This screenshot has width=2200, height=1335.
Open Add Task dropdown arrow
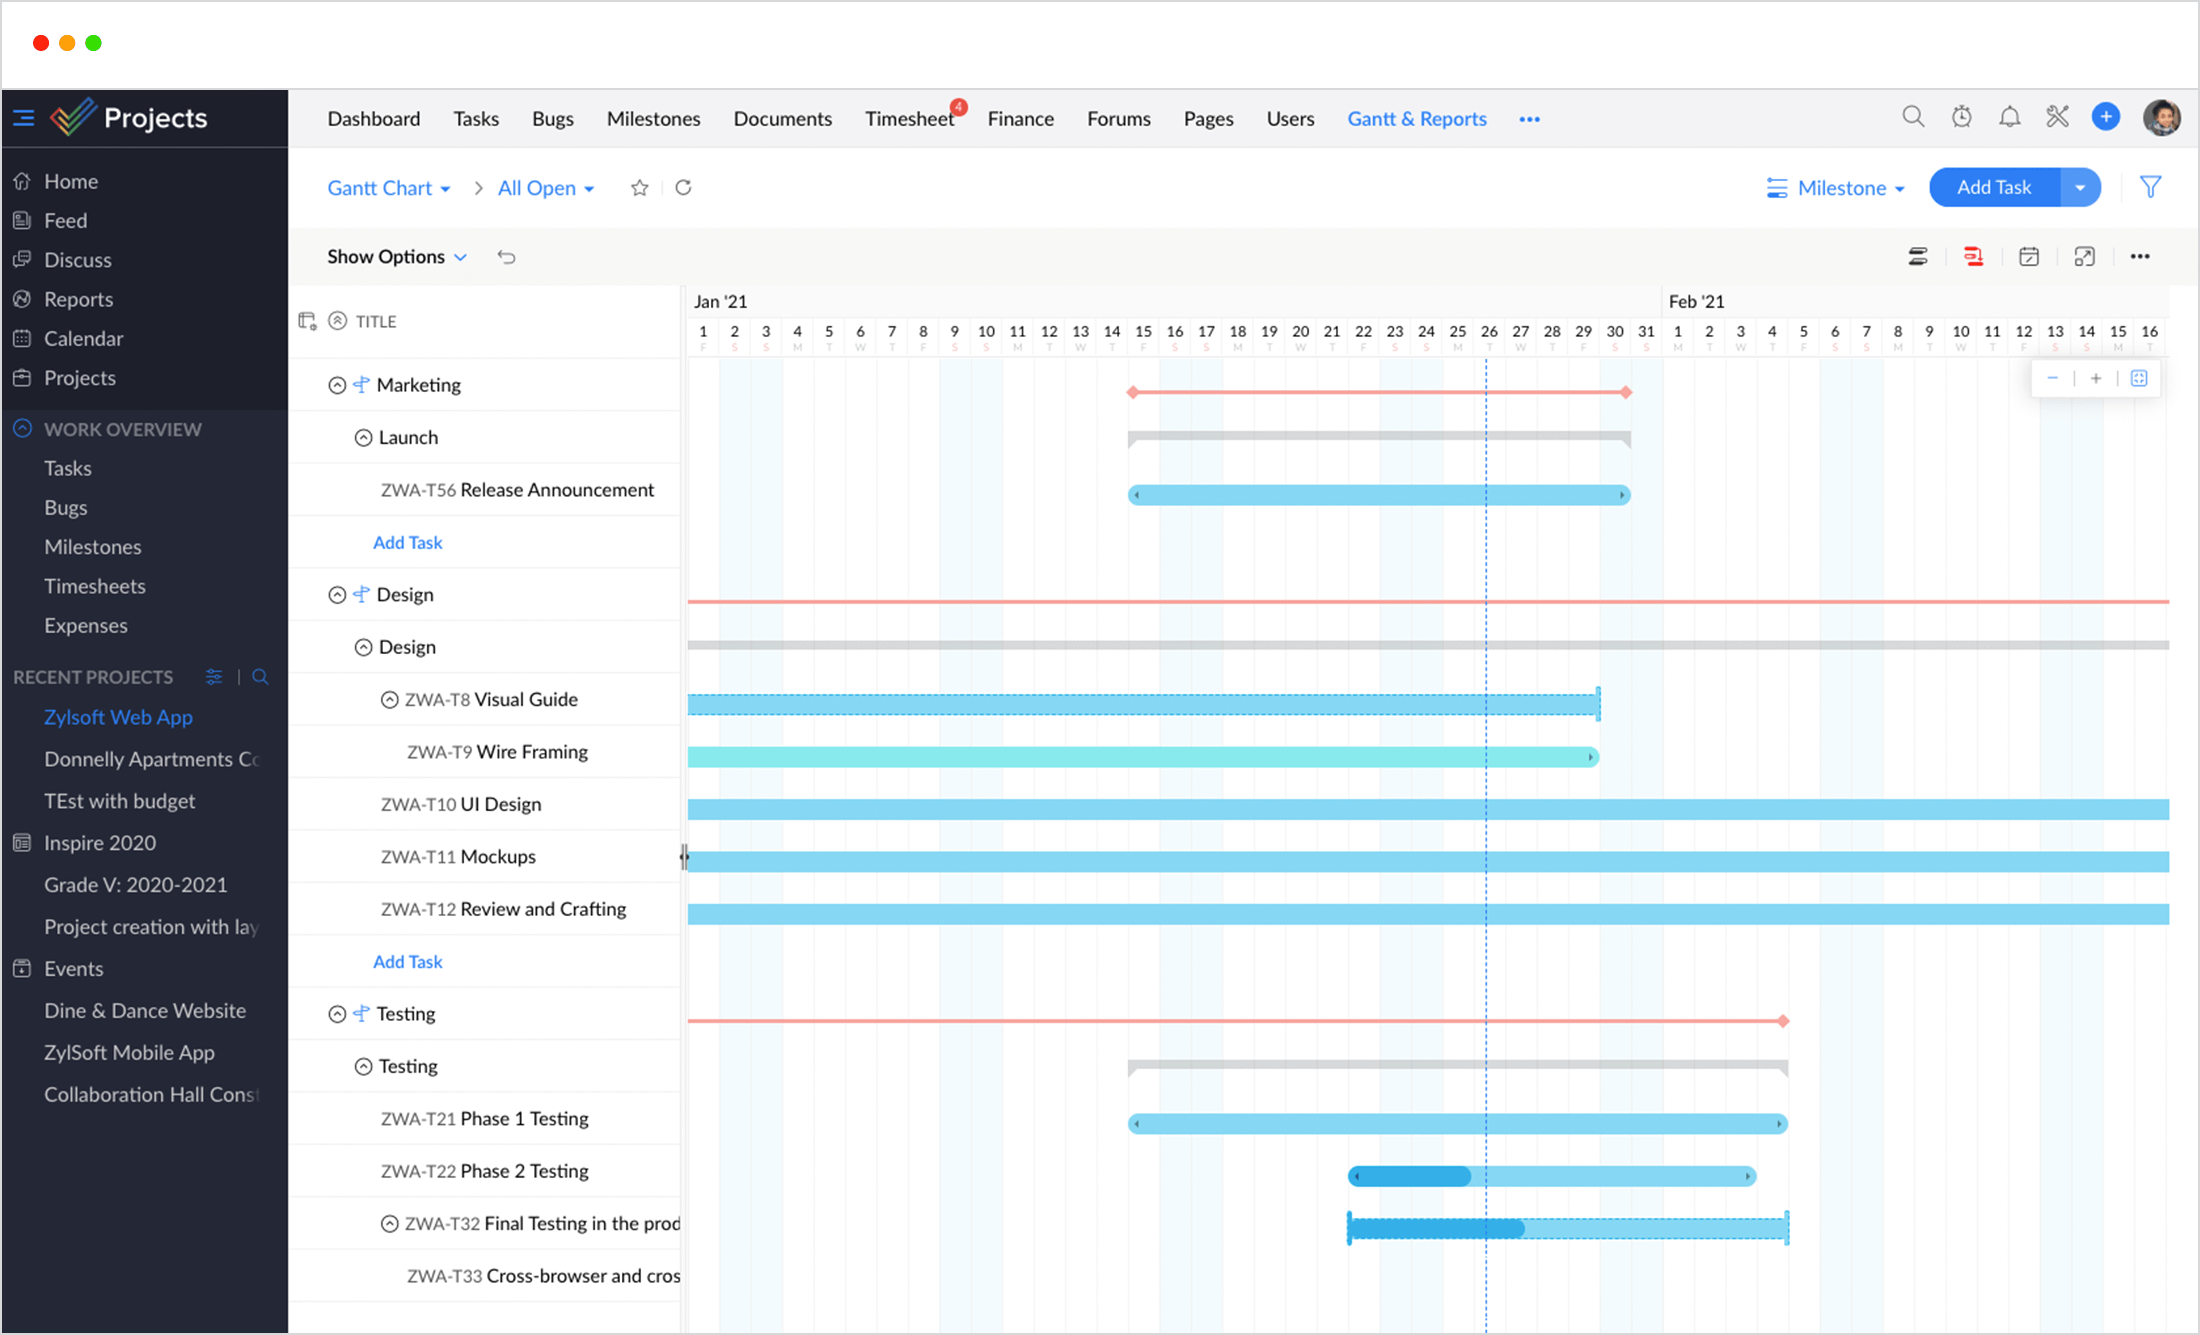click(x=2081, y=187)
